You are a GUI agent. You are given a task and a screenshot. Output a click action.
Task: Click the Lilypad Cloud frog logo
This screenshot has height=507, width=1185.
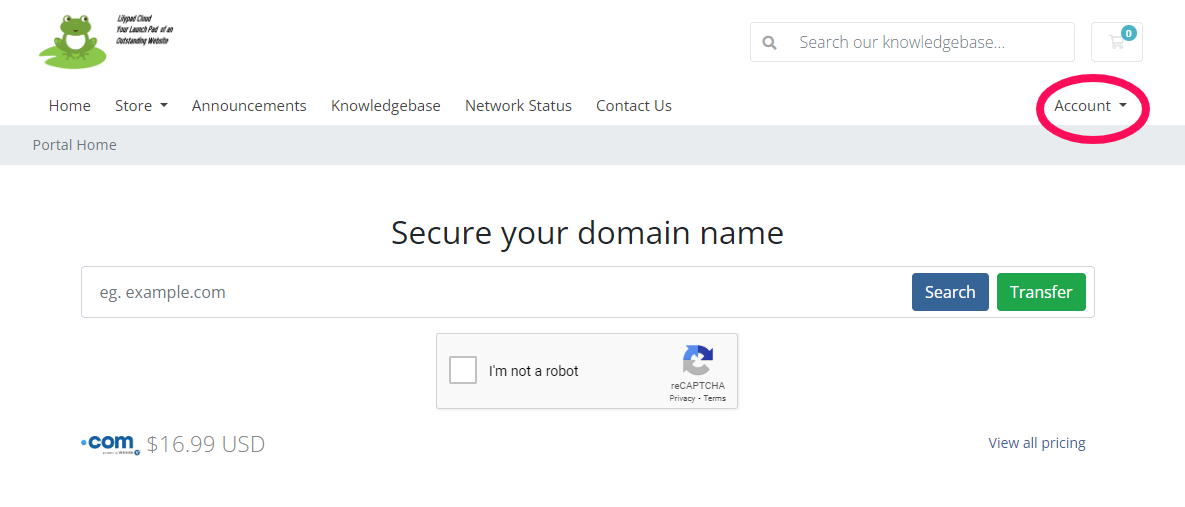click(x=106, y=40)
